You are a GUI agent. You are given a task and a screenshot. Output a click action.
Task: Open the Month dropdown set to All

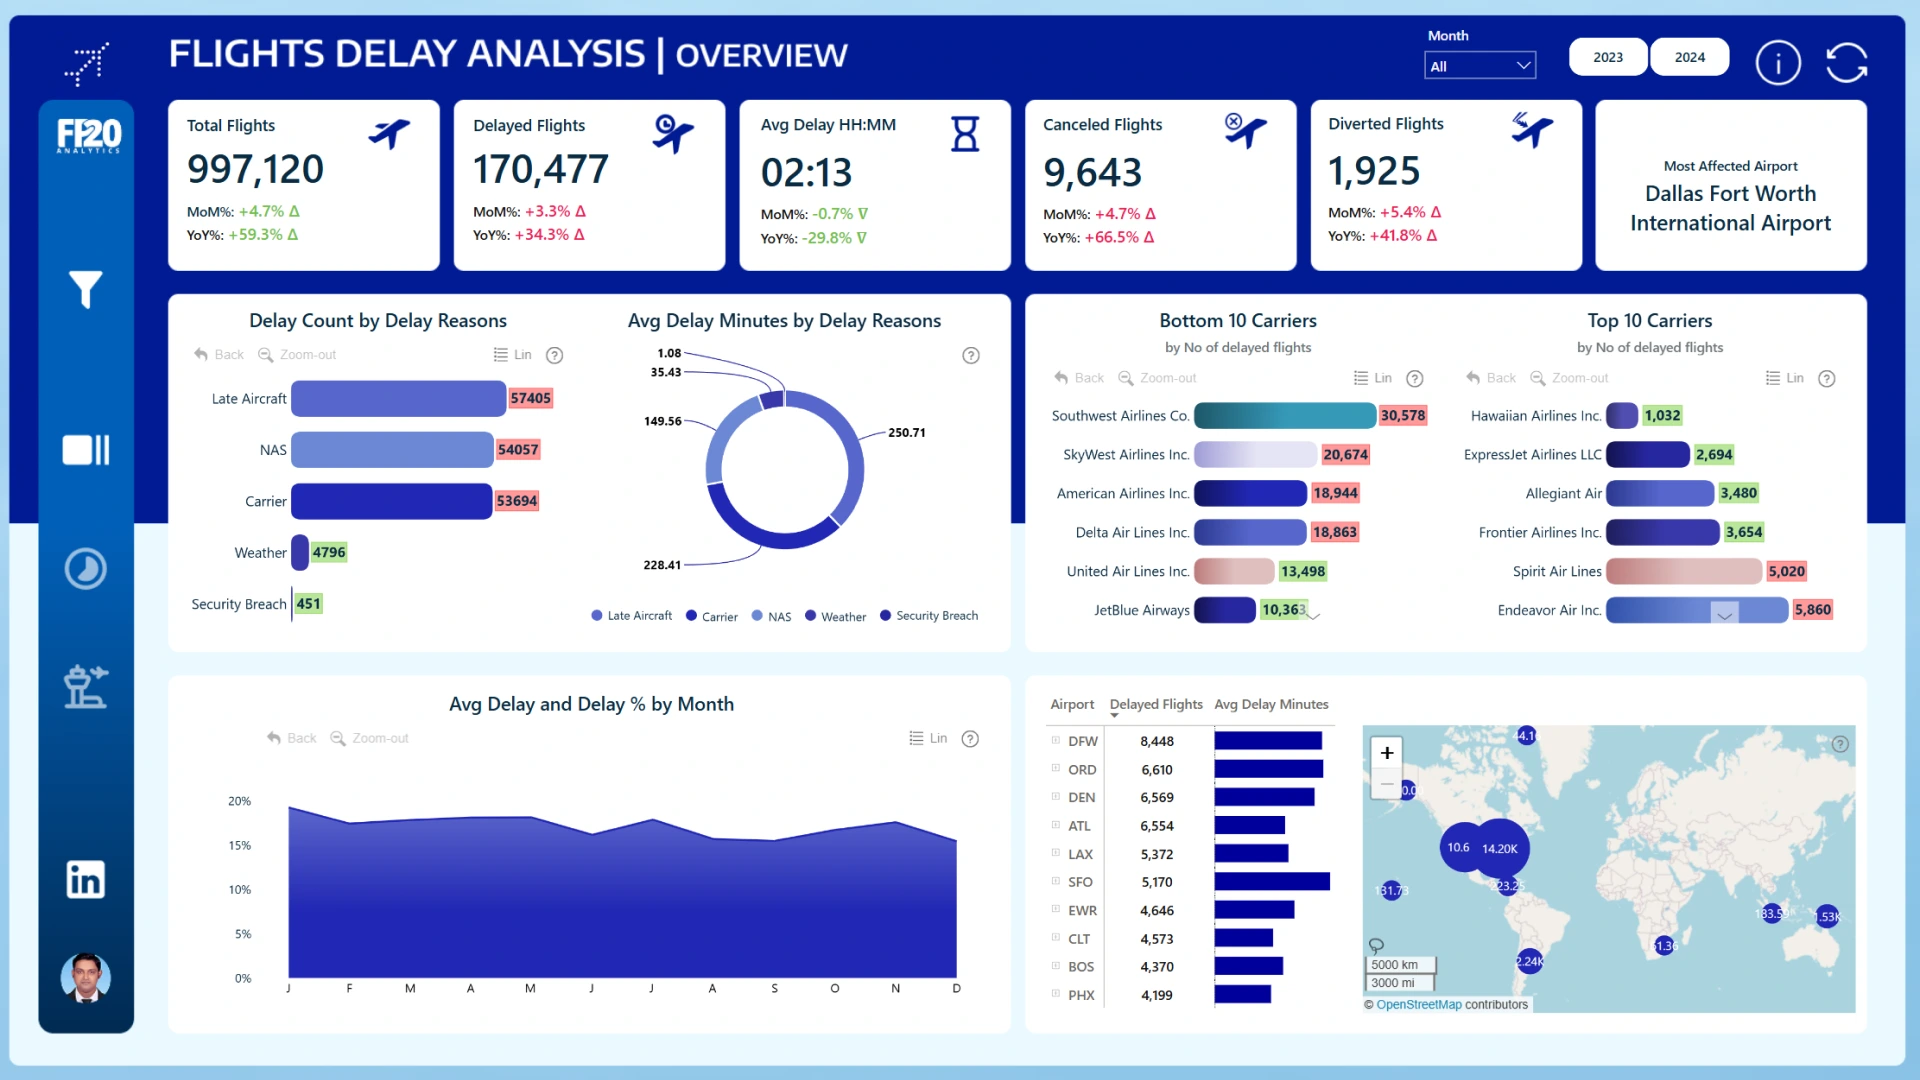(1480, 66)
